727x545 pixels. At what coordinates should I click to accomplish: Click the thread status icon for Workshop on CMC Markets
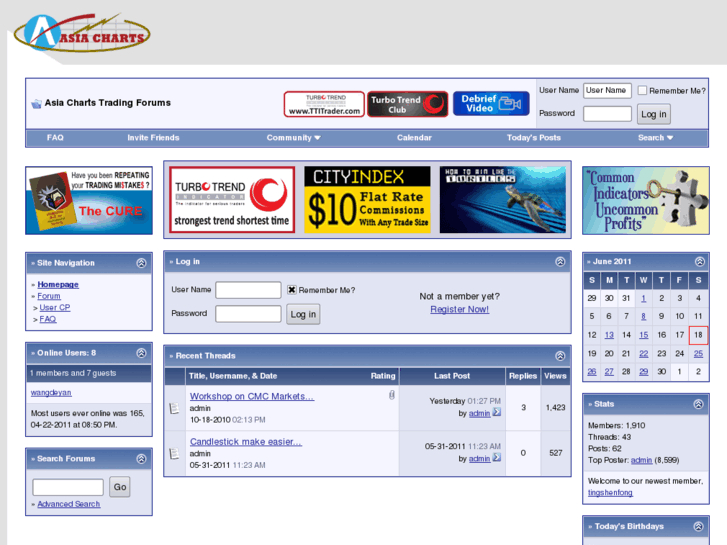click(175, 408)
